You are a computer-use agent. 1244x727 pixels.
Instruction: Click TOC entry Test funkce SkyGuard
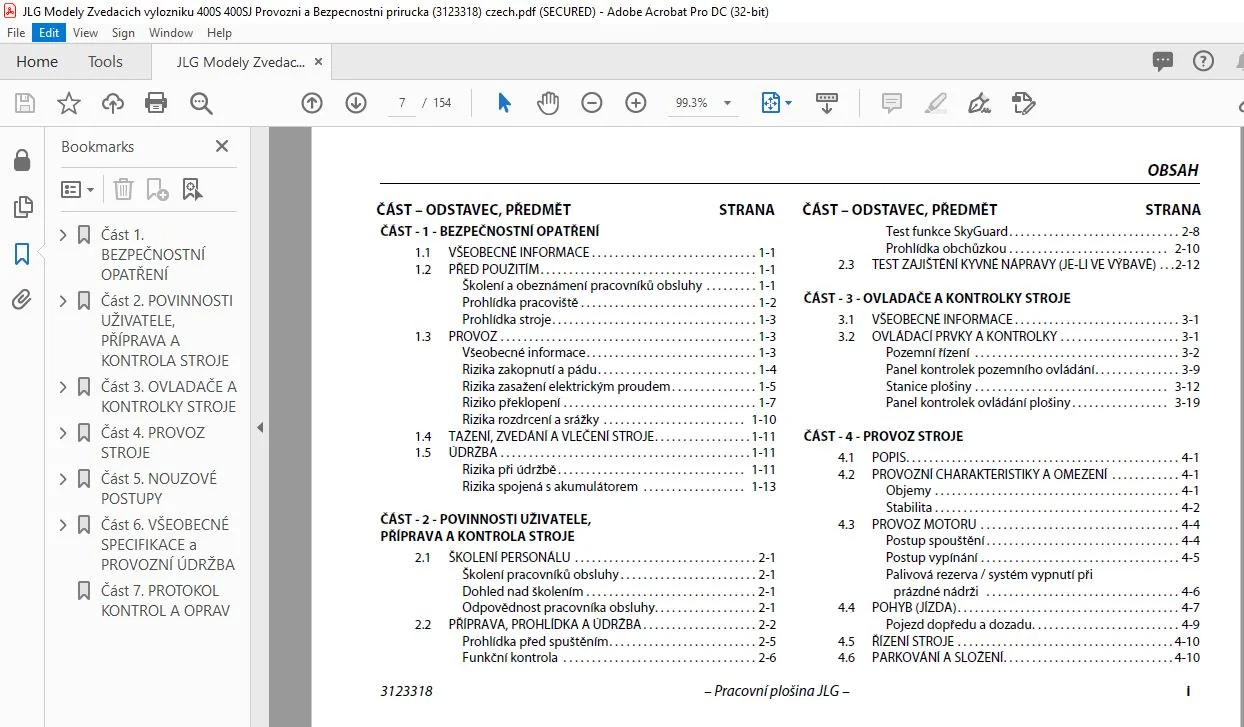click(x=1043, y=232)
